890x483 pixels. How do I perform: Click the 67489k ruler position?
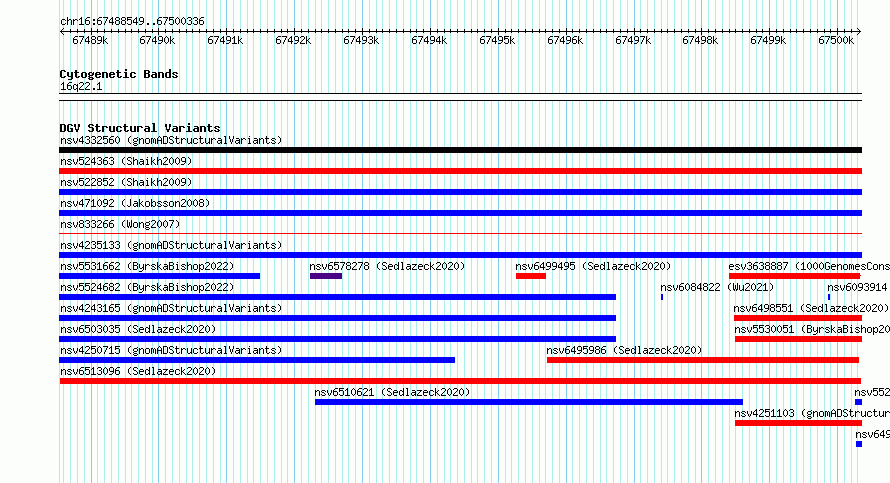click(x=90, y=40)
